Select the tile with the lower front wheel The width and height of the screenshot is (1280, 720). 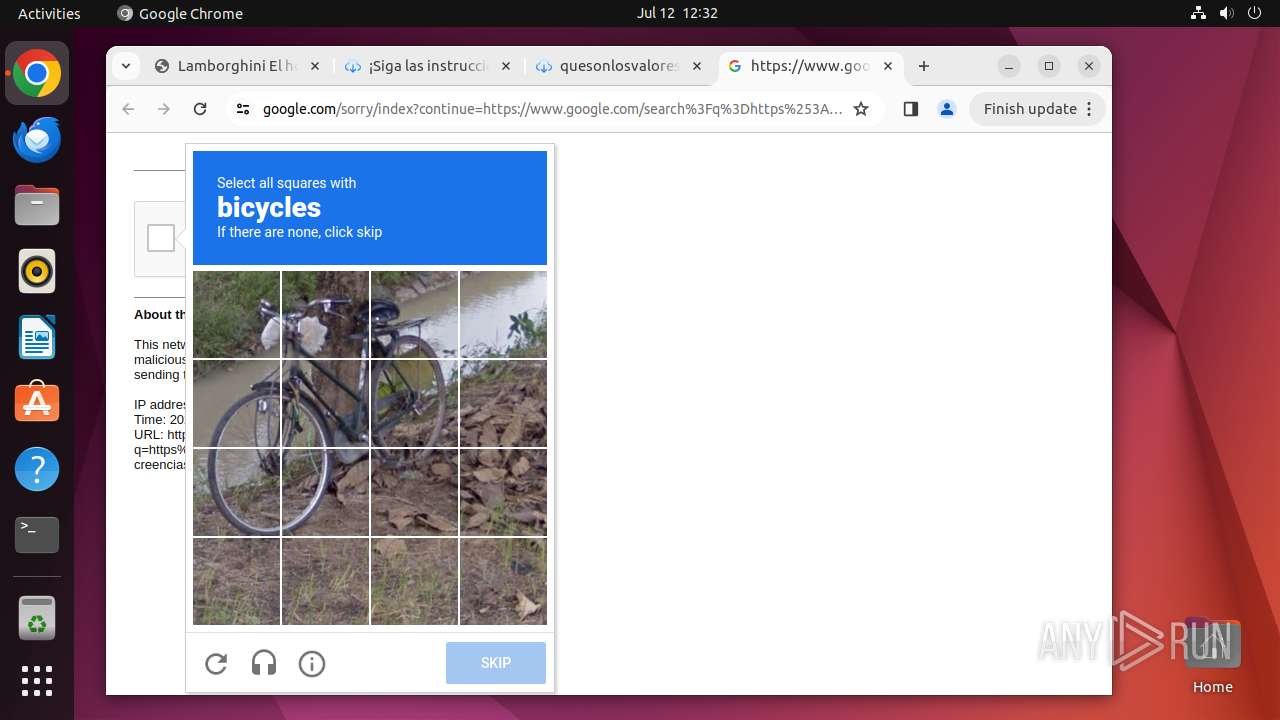(x=236, y=492)
